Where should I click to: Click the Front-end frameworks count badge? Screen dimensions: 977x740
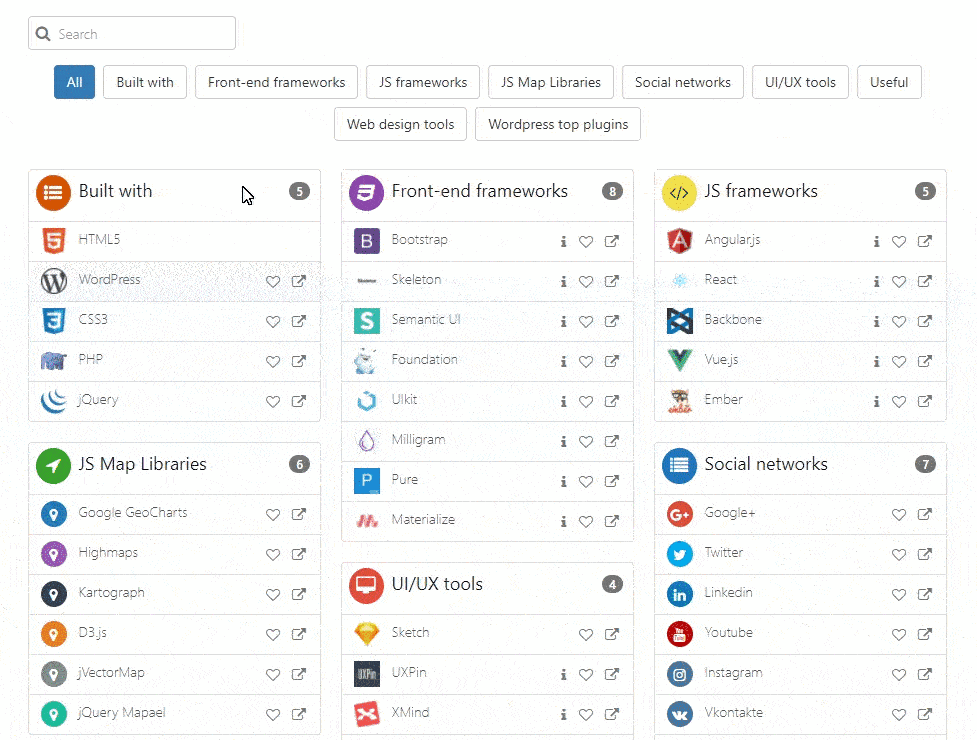tap(612, 192)
